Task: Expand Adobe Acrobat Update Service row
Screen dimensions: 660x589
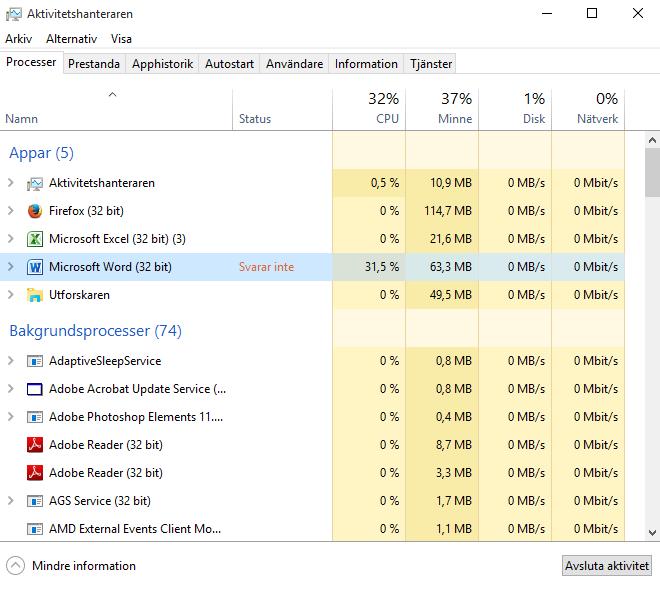Action: point(11,389)
